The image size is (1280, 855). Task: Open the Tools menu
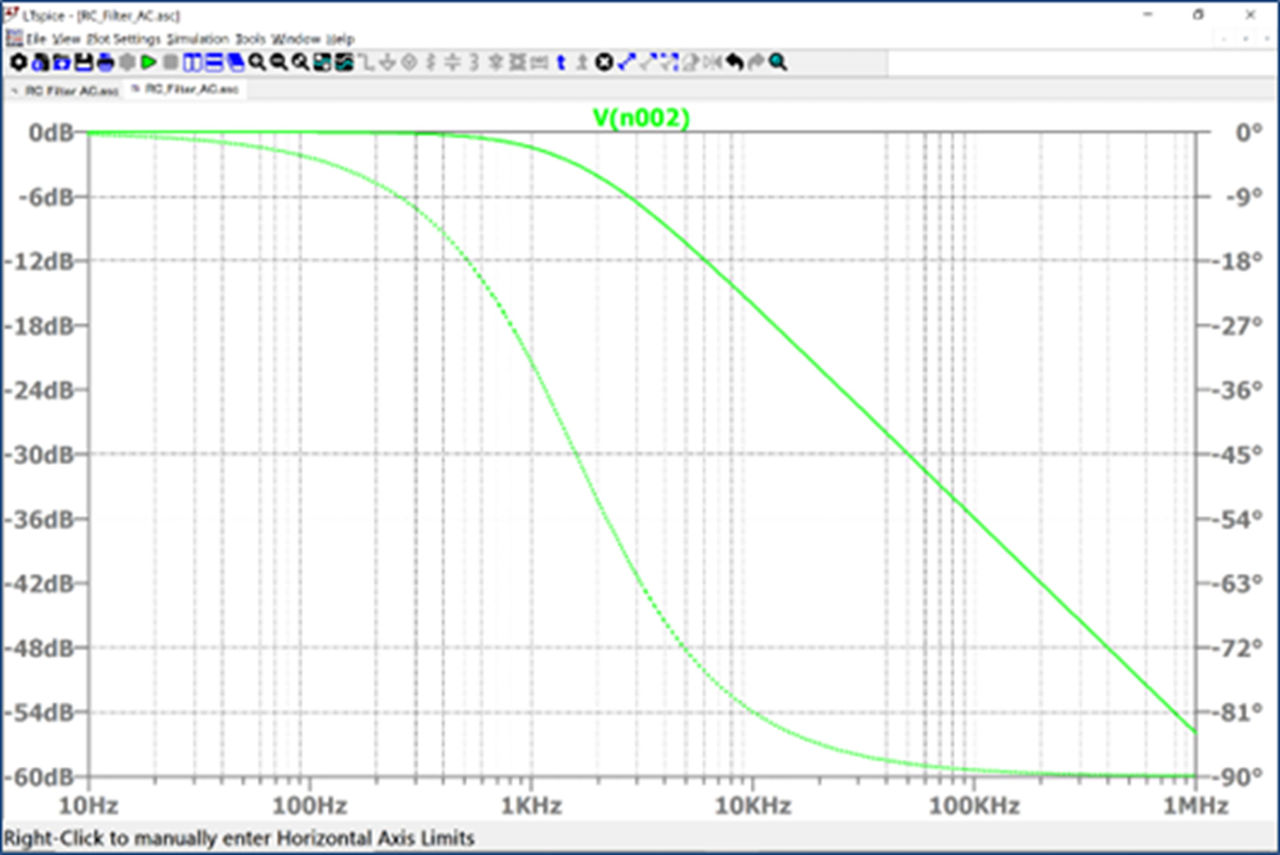[250, 38]
